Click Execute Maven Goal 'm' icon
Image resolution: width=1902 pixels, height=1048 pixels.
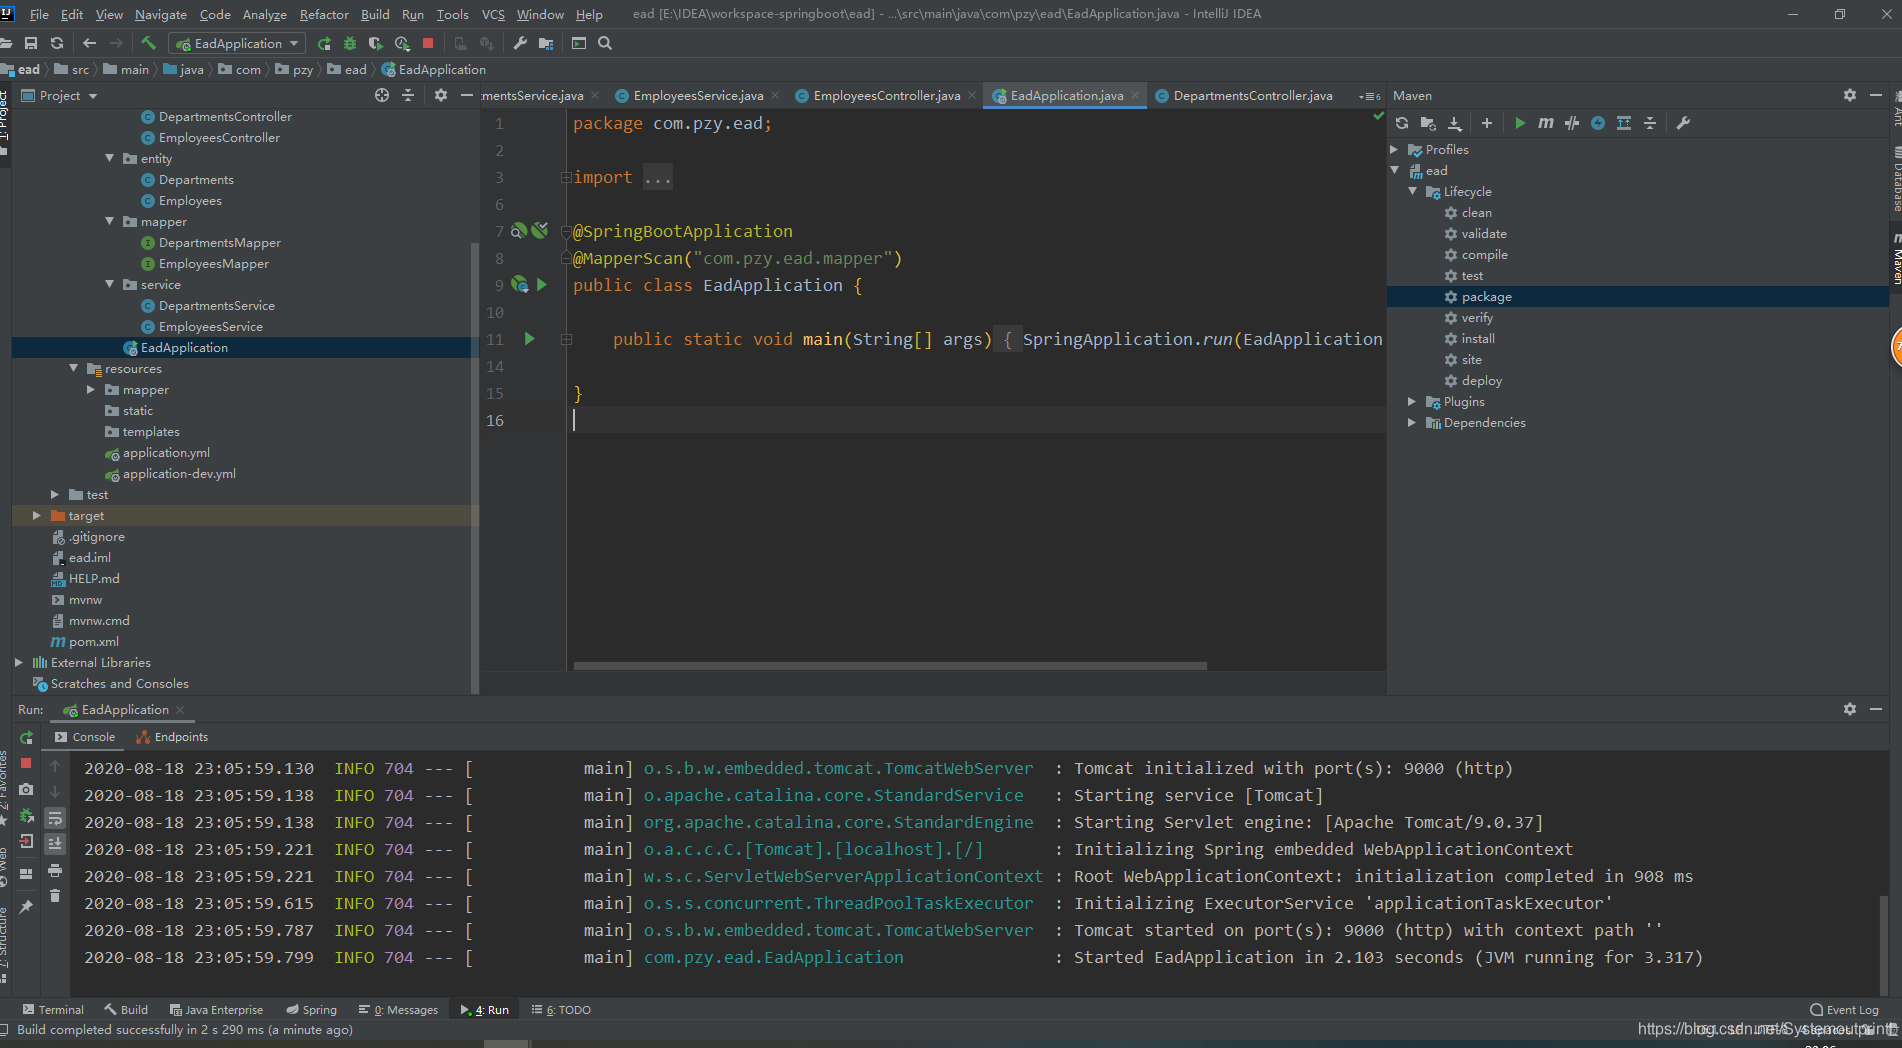click(x=1546, y=123)
